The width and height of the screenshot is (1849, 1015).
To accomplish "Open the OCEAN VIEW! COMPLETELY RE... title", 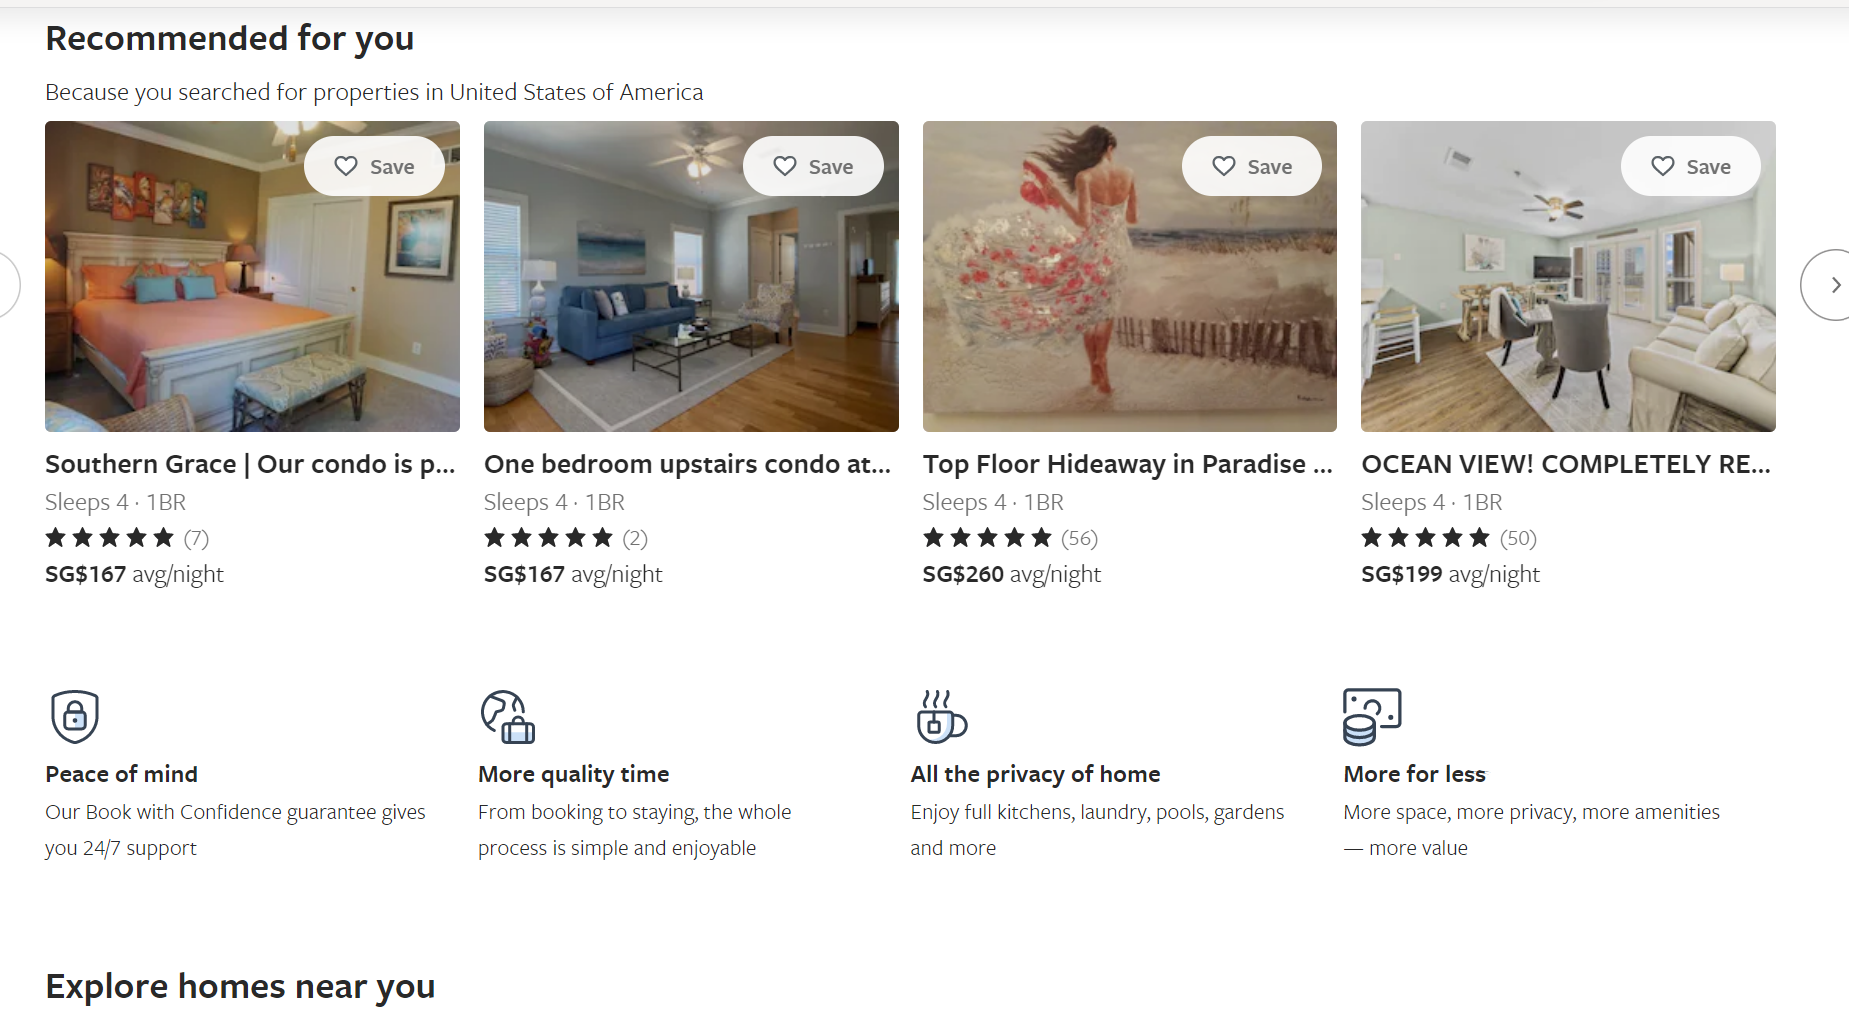I will point(1566,464).
